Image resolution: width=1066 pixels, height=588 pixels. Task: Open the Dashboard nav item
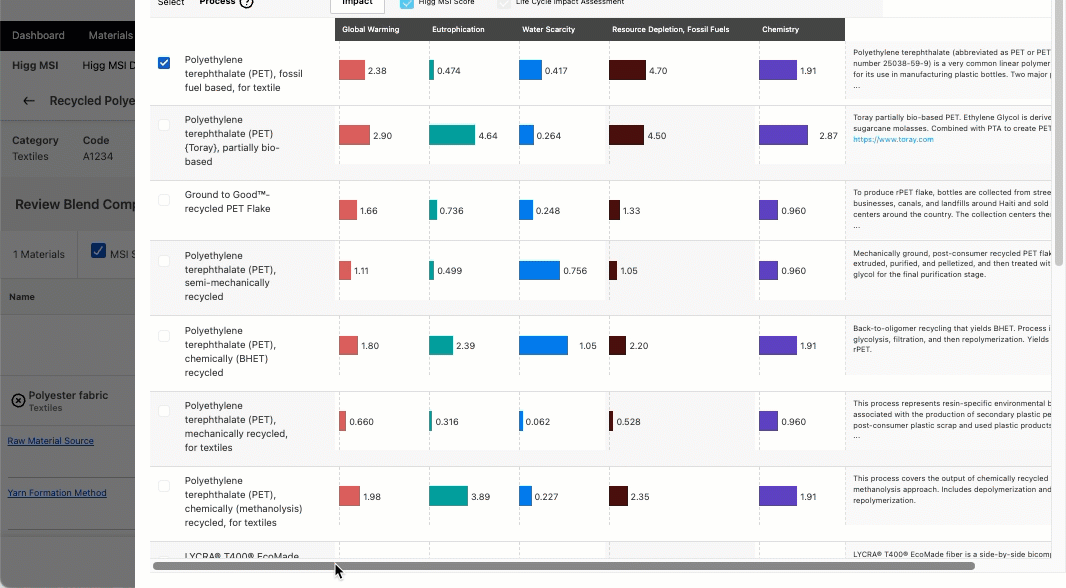(38, 35)
